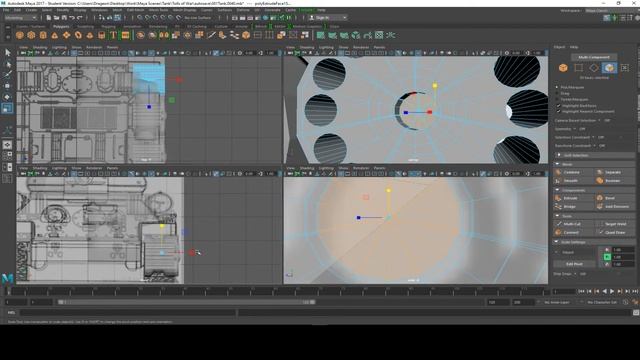This screenshot has width=640, height=360.
Task: Choose Object selection mode cube icon
Action: 563,68
